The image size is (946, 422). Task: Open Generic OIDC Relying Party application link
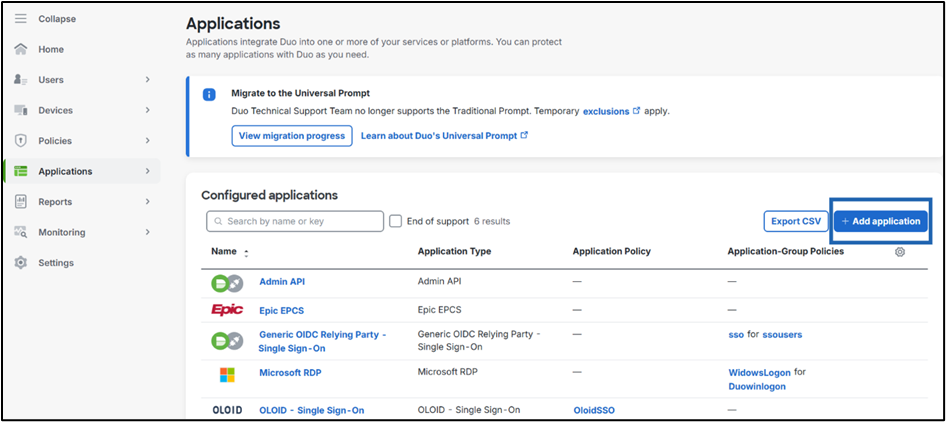point(322,341)
